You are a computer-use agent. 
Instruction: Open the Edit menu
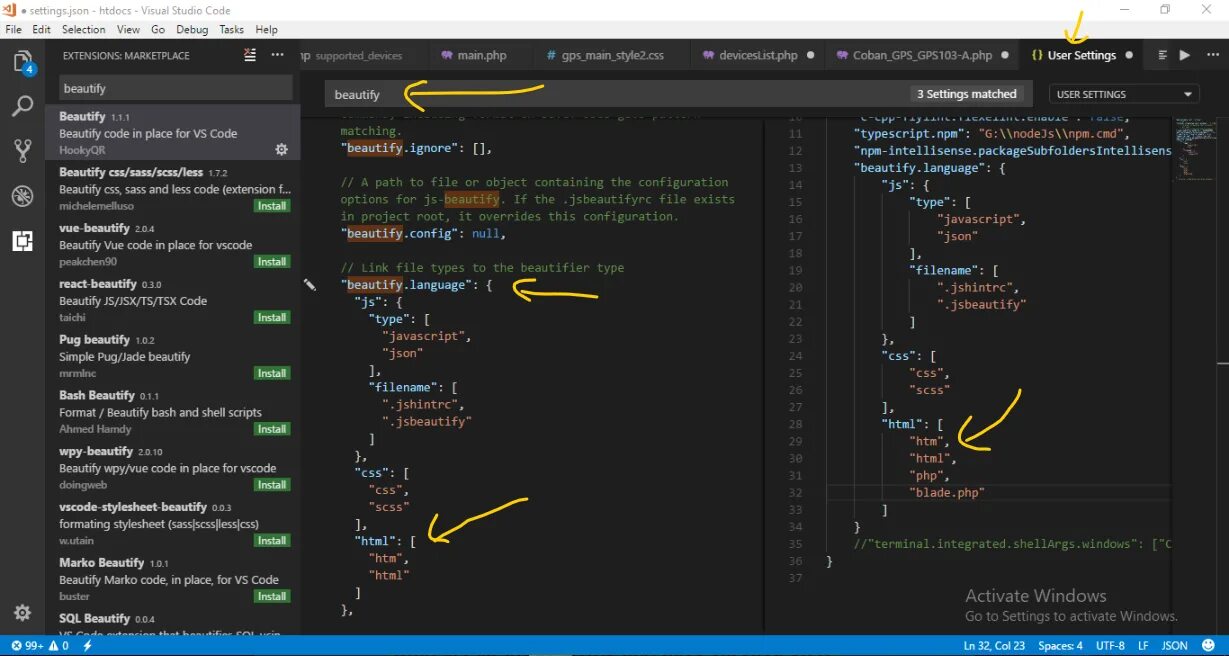(x=41, y=30)
